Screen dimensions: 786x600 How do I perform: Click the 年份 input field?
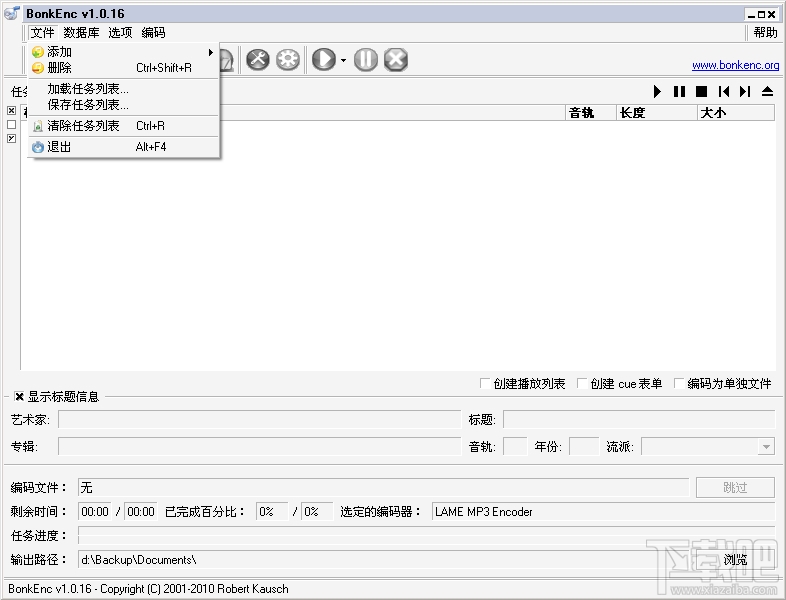[584, 446]
